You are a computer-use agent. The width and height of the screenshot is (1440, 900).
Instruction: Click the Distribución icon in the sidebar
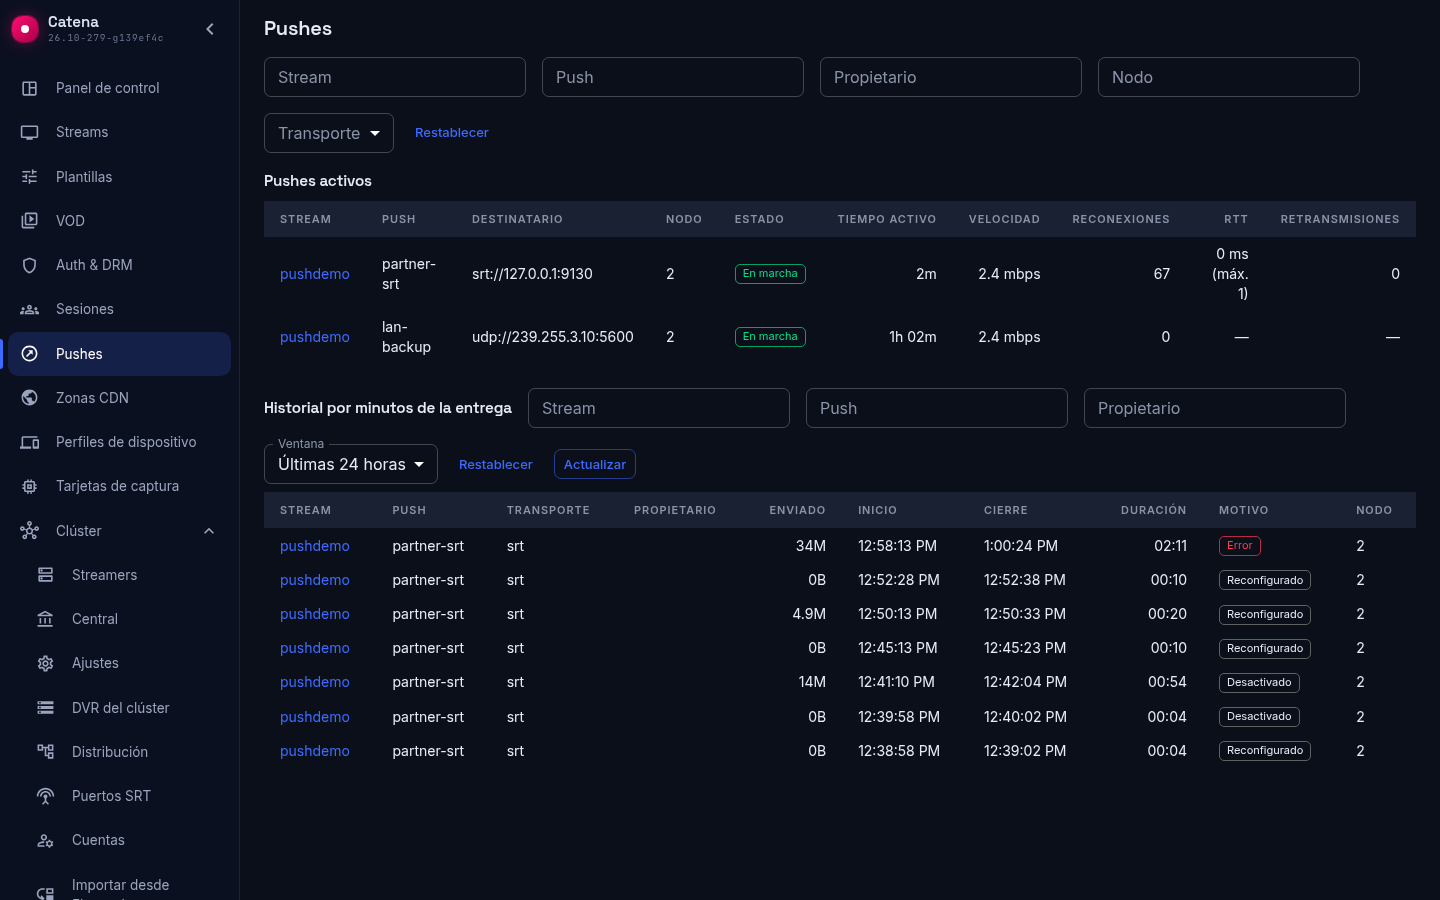tap(46, 752)
